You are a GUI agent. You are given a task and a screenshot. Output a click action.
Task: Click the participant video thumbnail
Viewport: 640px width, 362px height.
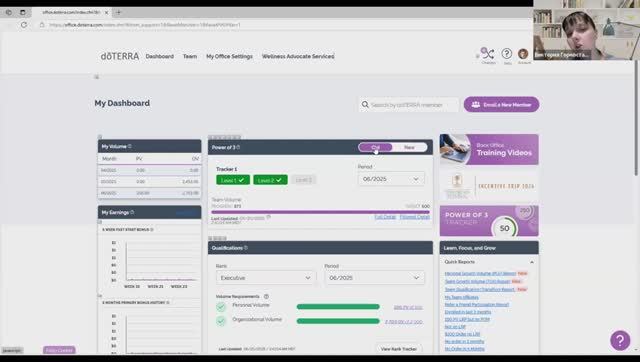(x=586, y=30)
